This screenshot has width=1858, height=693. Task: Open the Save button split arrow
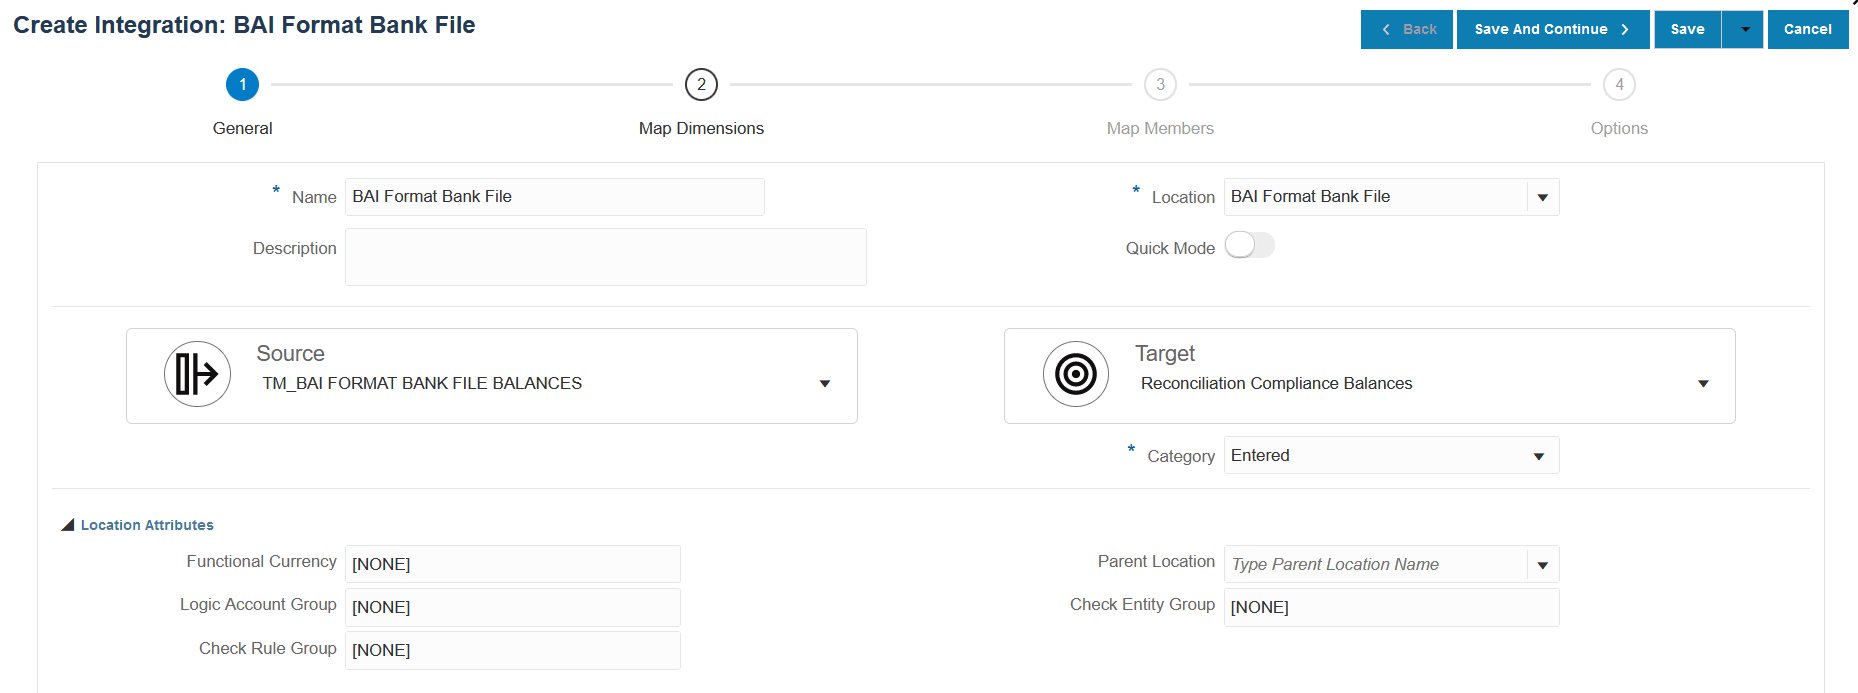[1744, 30]
